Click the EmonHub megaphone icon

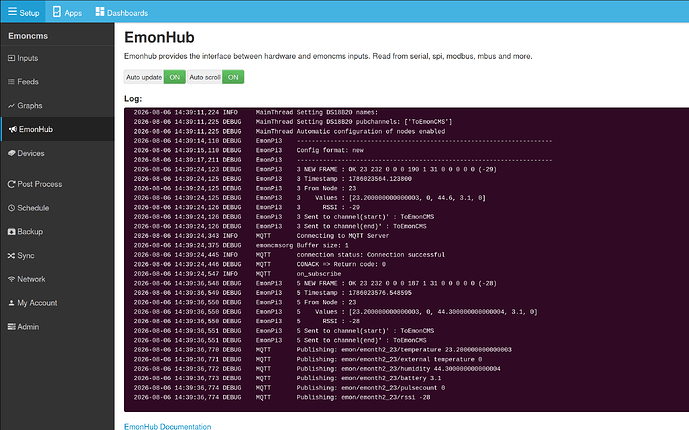coord(13,129)
